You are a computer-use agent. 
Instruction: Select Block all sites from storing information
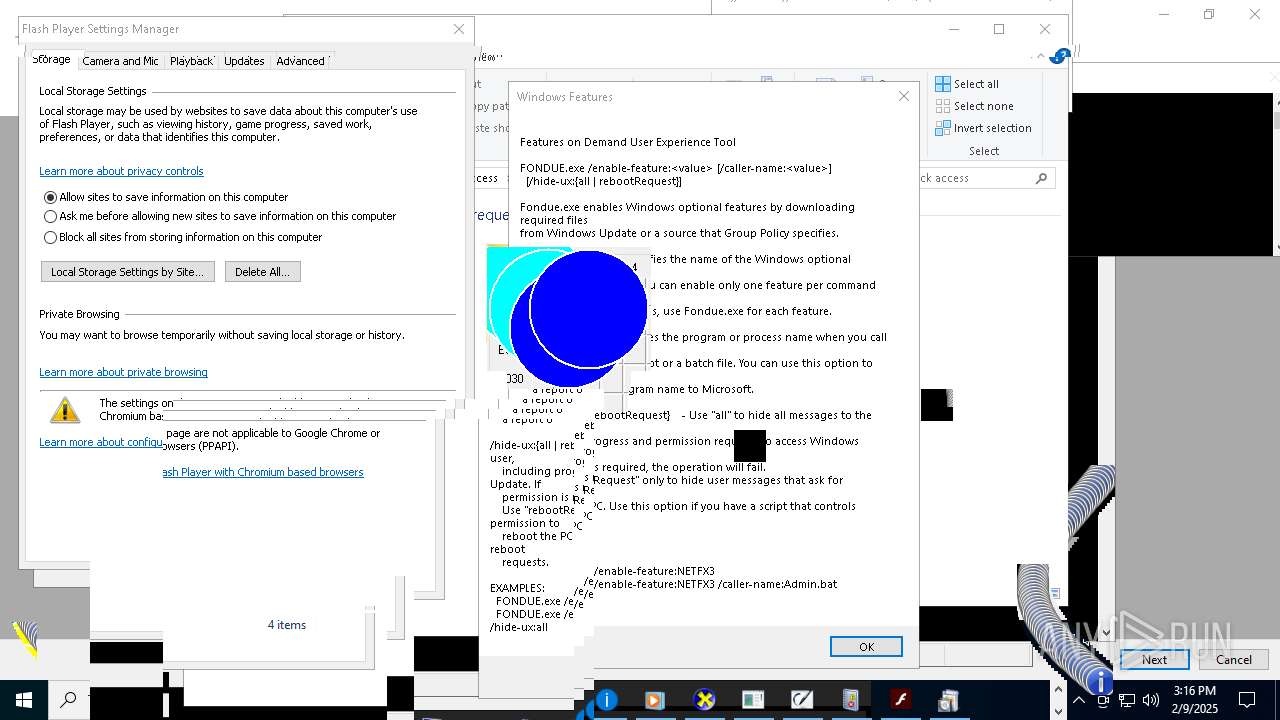coord(50,237)
